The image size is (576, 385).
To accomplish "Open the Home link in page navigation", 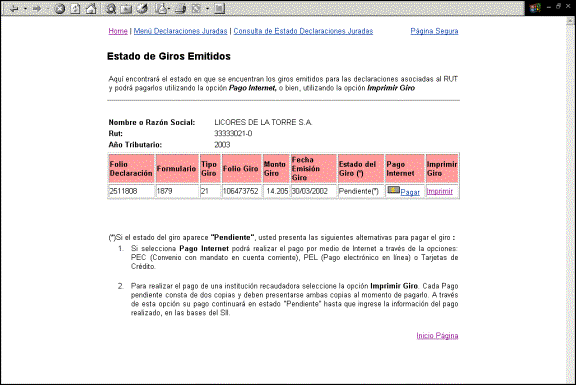I will [x=118, y=31].
